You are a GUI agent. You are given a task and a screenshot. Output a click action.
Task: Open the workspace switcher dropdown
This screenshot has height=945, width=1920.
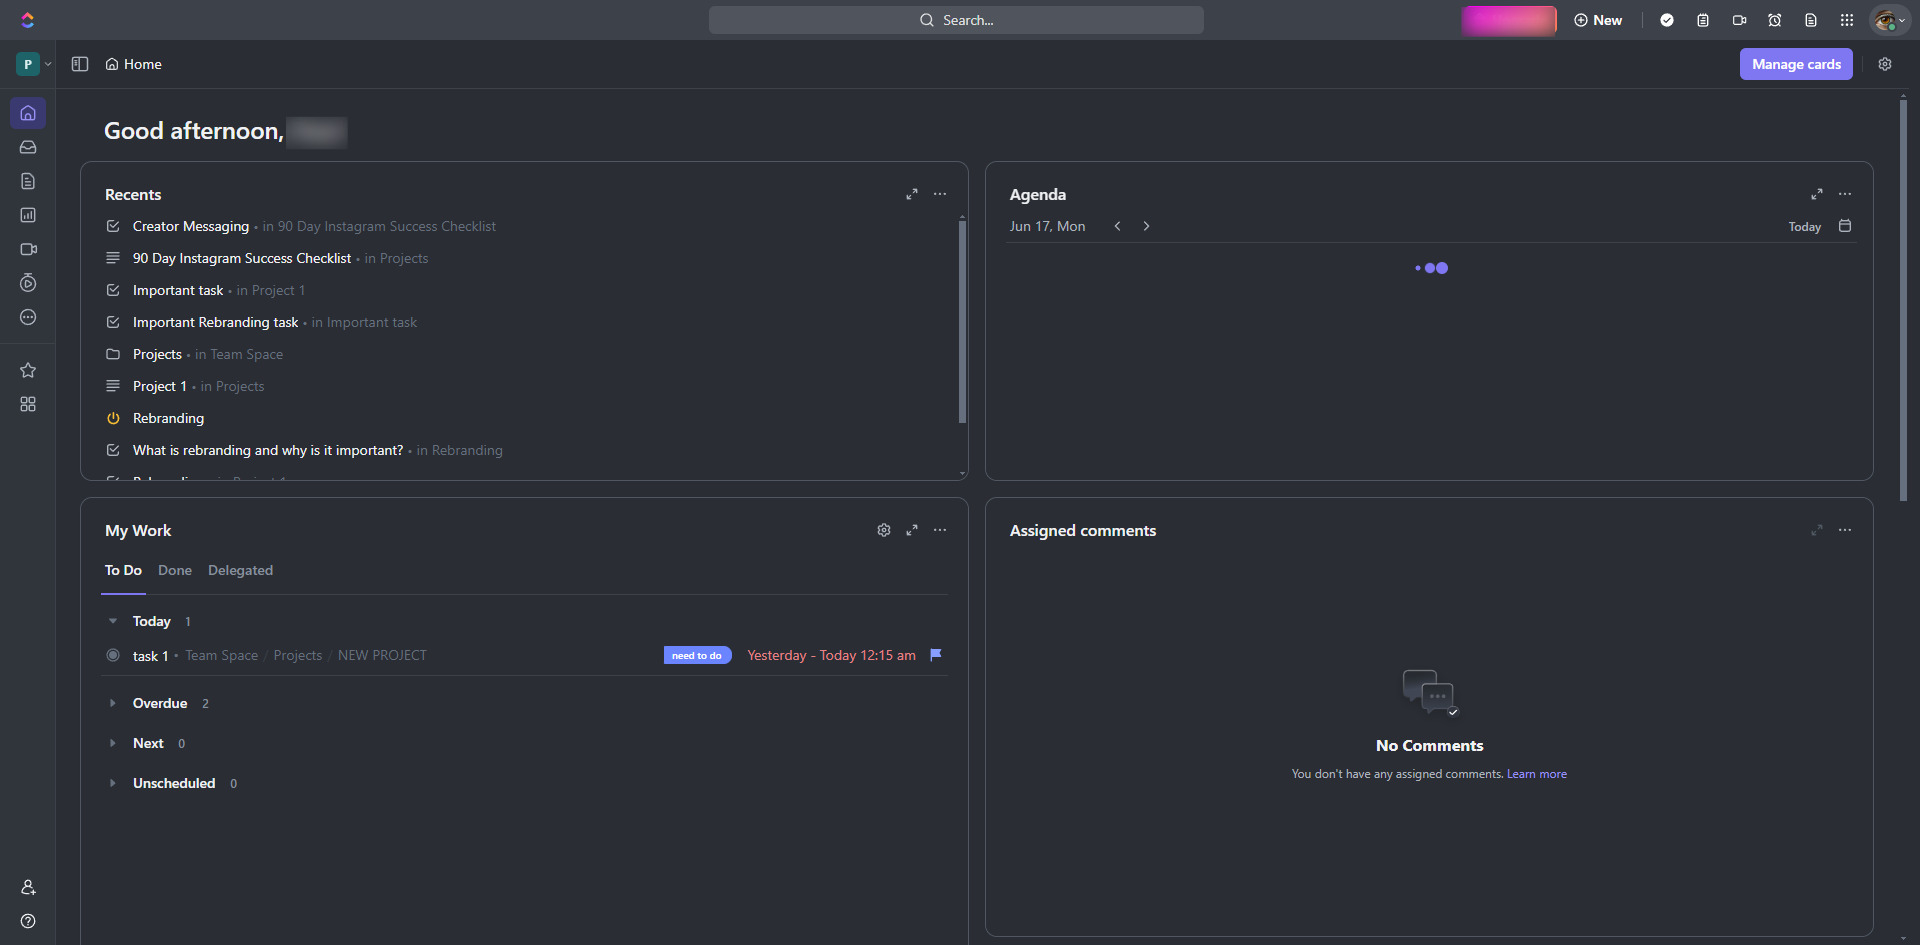point(34,64)
